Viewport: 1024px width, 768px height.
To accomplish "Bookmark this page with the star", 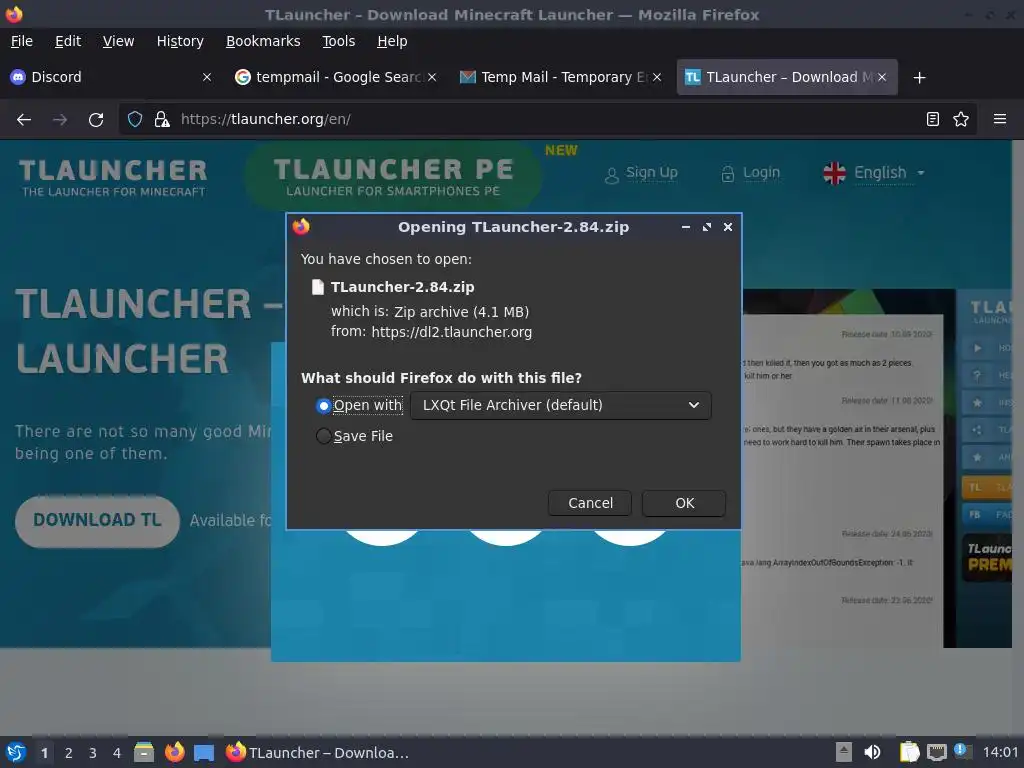I will click(961, 120).
